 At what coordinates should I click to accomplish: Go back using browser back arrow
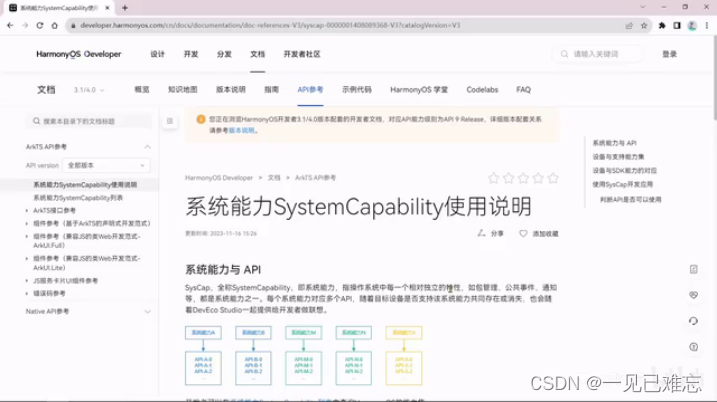pyautogui.click(x=10, y=26)
